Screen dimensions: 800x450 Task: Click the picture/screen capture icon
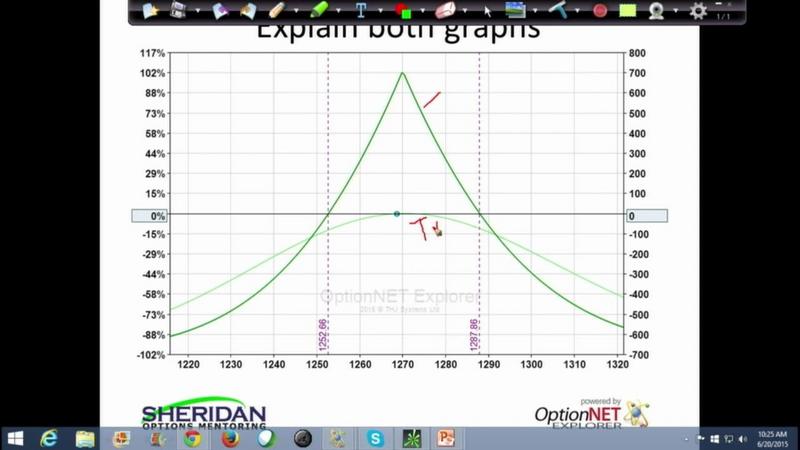pos(515,10)
